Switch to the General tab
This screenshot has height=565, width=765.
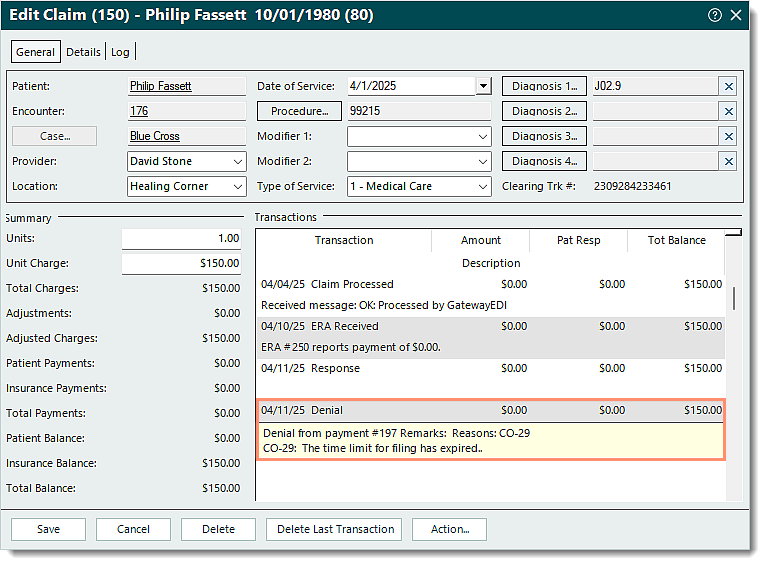[x=36, y=52]
